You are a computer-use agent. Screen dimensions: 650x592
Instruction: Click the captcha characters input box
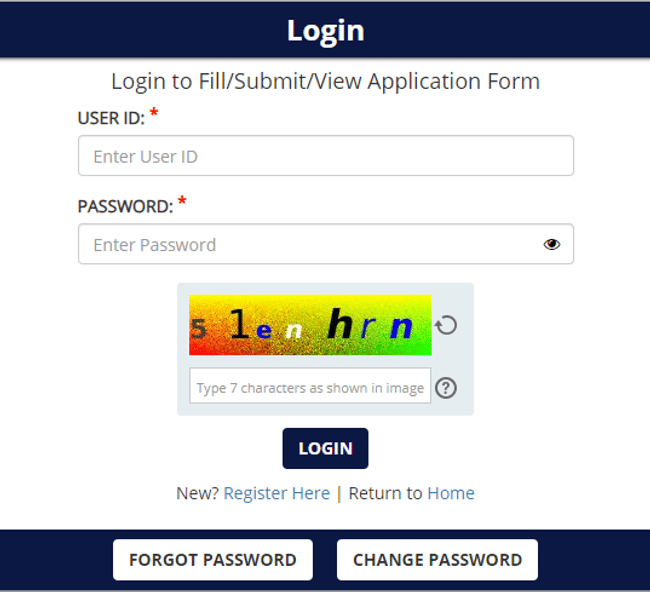pos(310,387)
